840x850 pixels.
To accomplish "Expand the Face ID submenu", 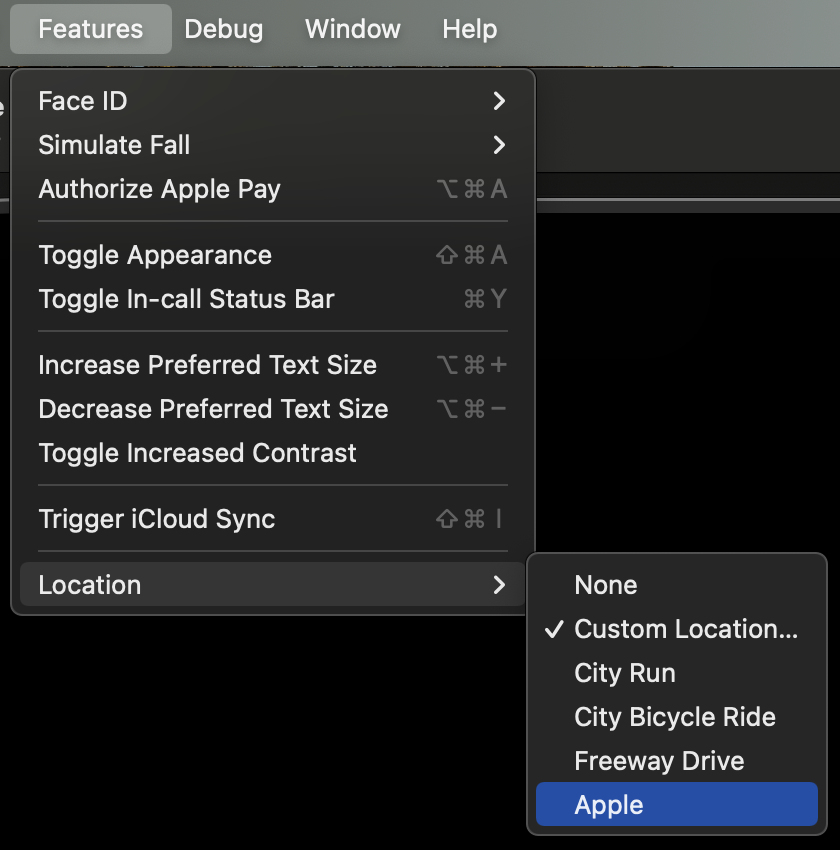I will [x=273, y=101].
